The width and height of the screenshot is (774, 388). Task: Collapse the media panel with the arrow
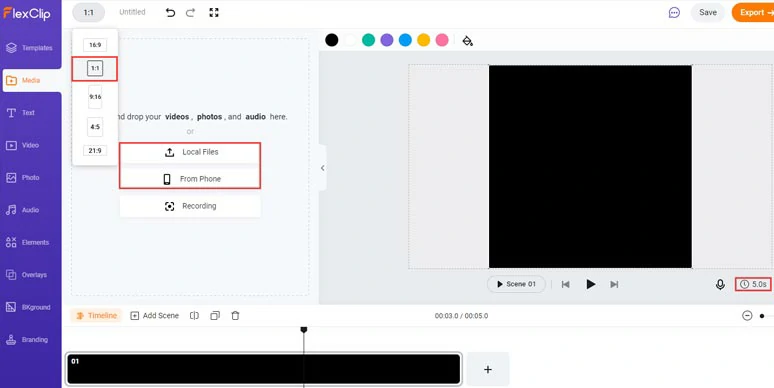(x=323, y=168)
